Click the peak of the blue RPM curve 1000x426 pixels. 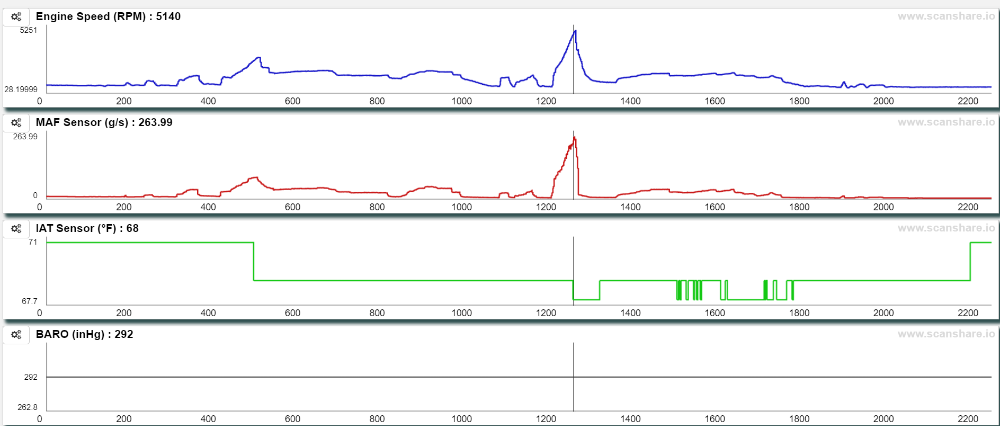(575, 31)
